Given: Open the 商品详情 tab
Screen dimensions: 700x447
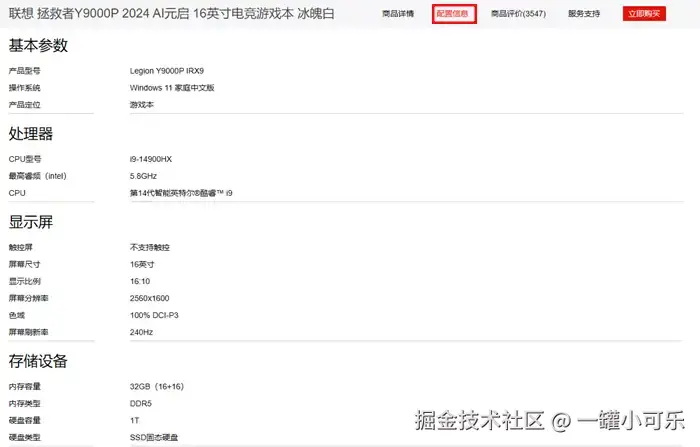Looking at the screenshot, I should click(x=398, y=14).
